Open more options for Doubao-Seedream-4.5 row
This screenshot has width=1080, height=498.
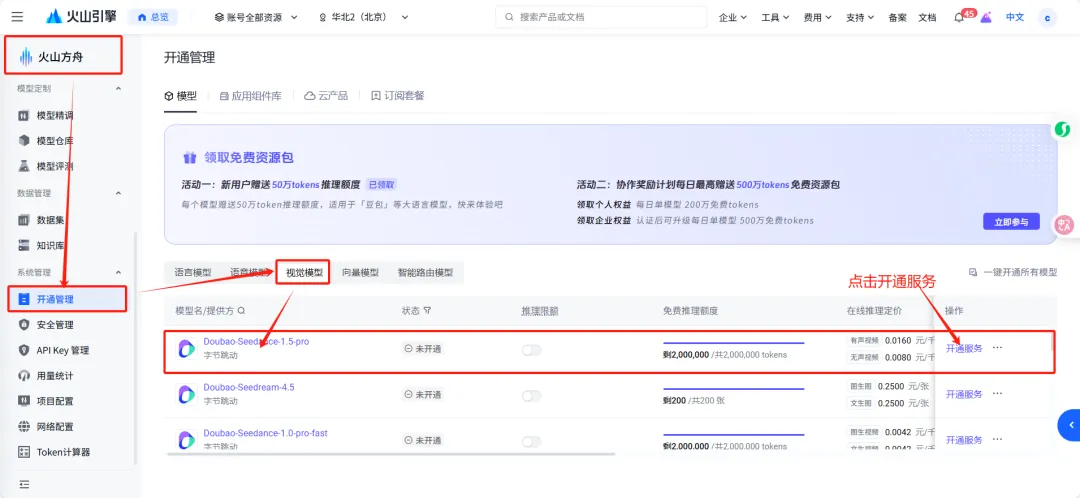[997, 393]
